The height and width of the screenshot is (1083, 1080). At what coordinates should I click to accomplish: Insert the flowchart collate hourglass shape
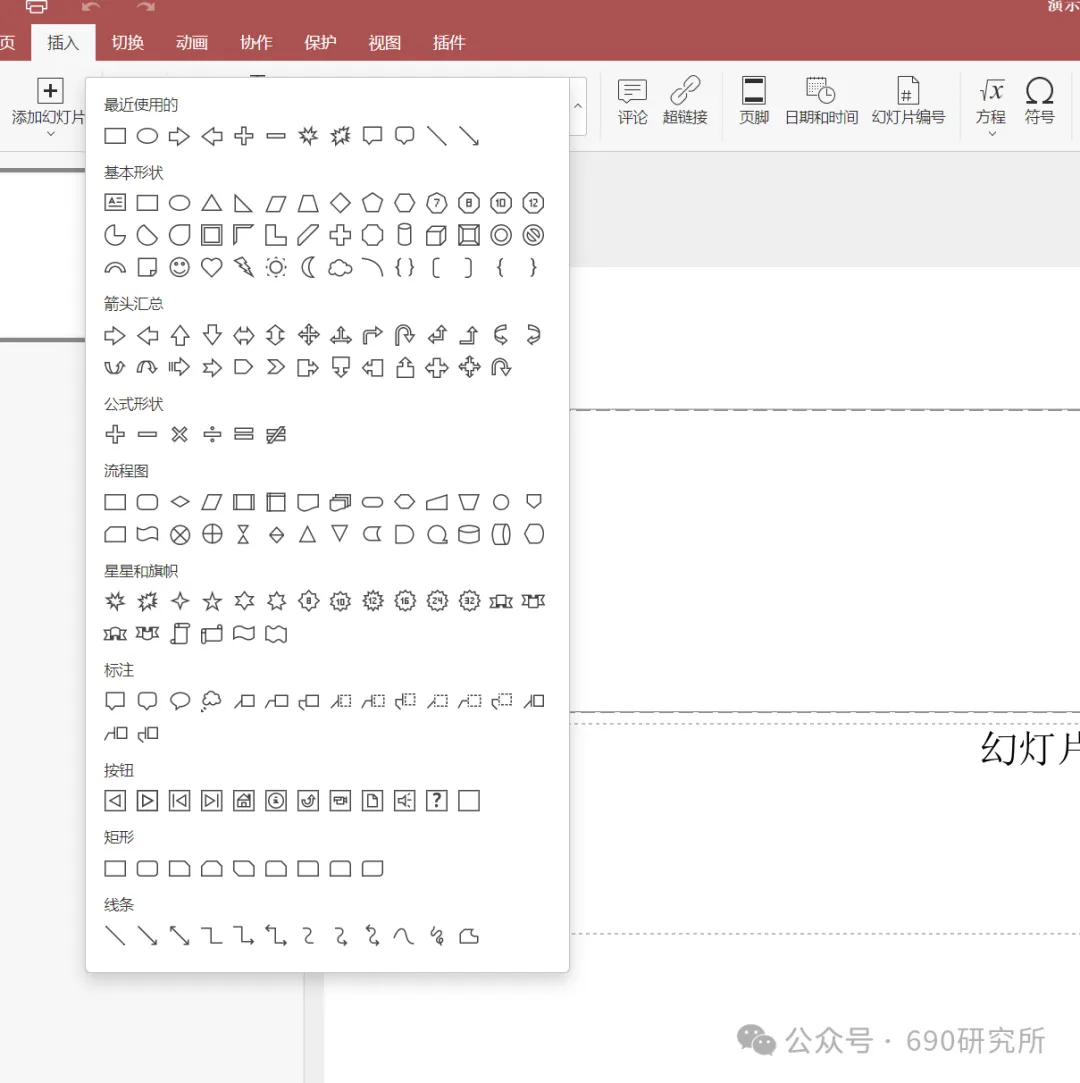click(243, 535)
